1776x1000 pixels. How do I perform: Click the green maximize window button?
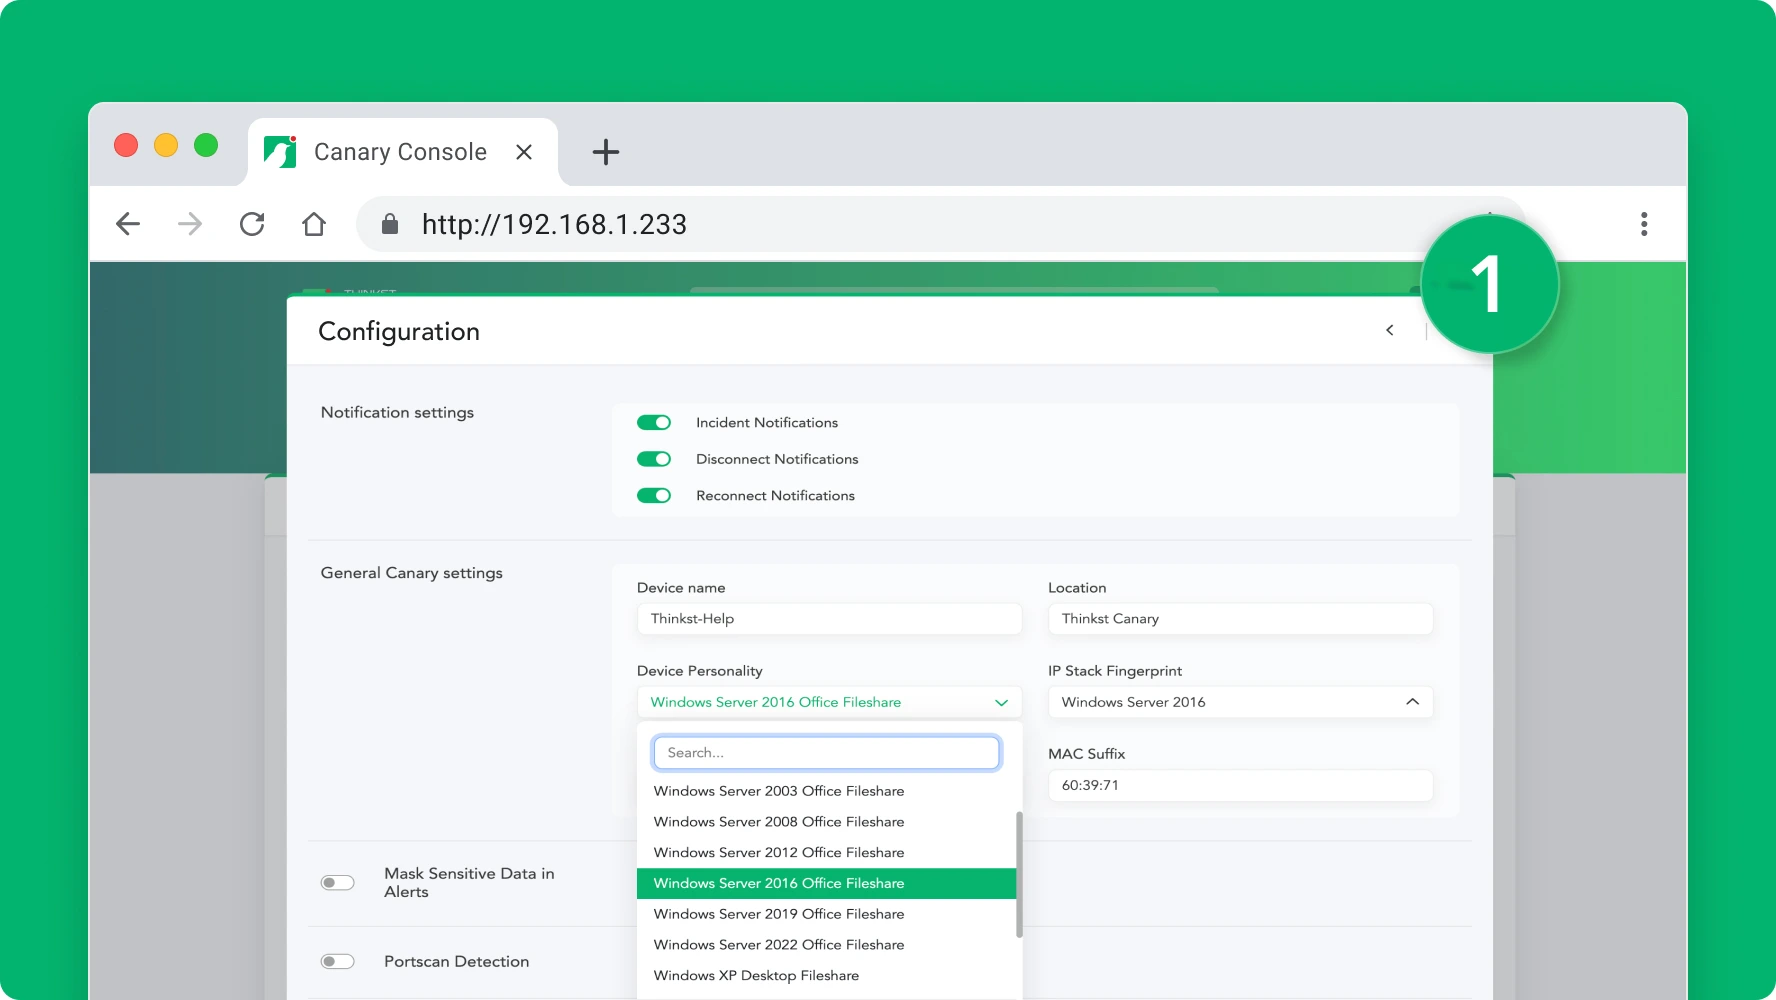(206, 145)
